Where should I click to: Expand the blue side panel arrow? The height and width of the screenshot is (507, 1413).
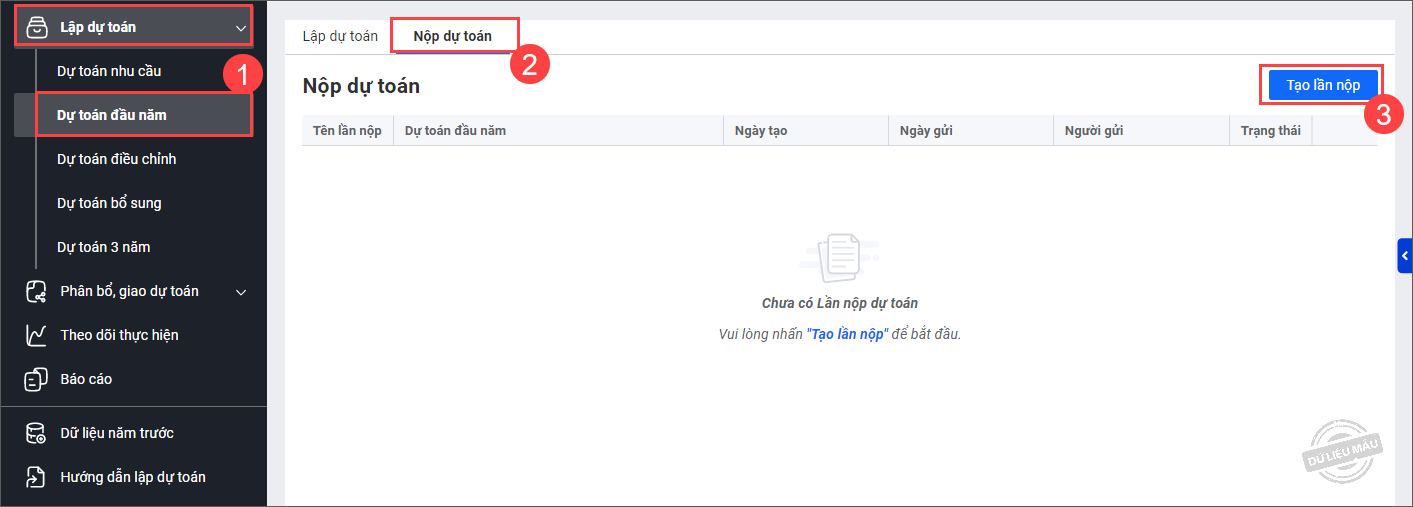pyautogui.click(x=1404, y=256)
